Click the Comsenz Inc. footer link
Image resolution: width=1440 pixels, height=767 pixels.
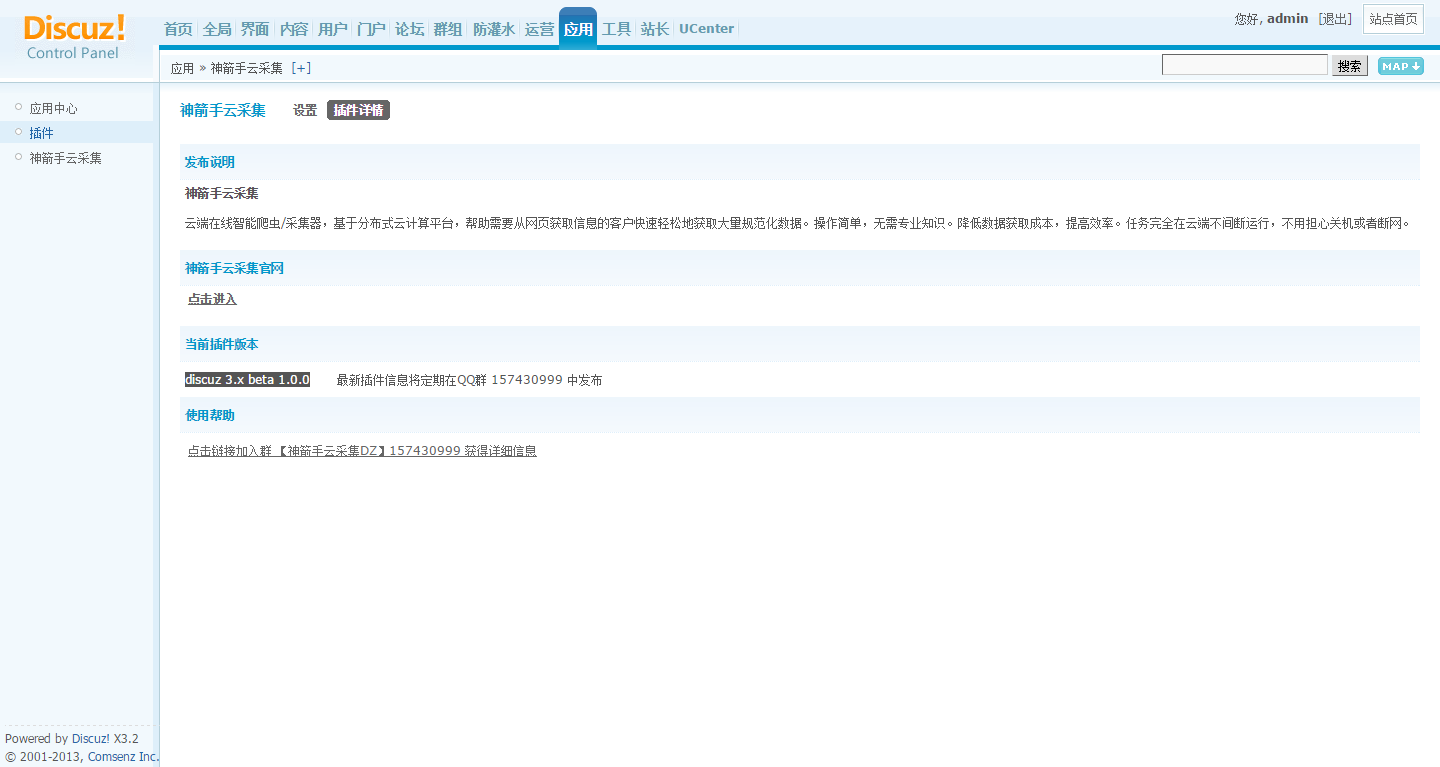click(123, 757)
